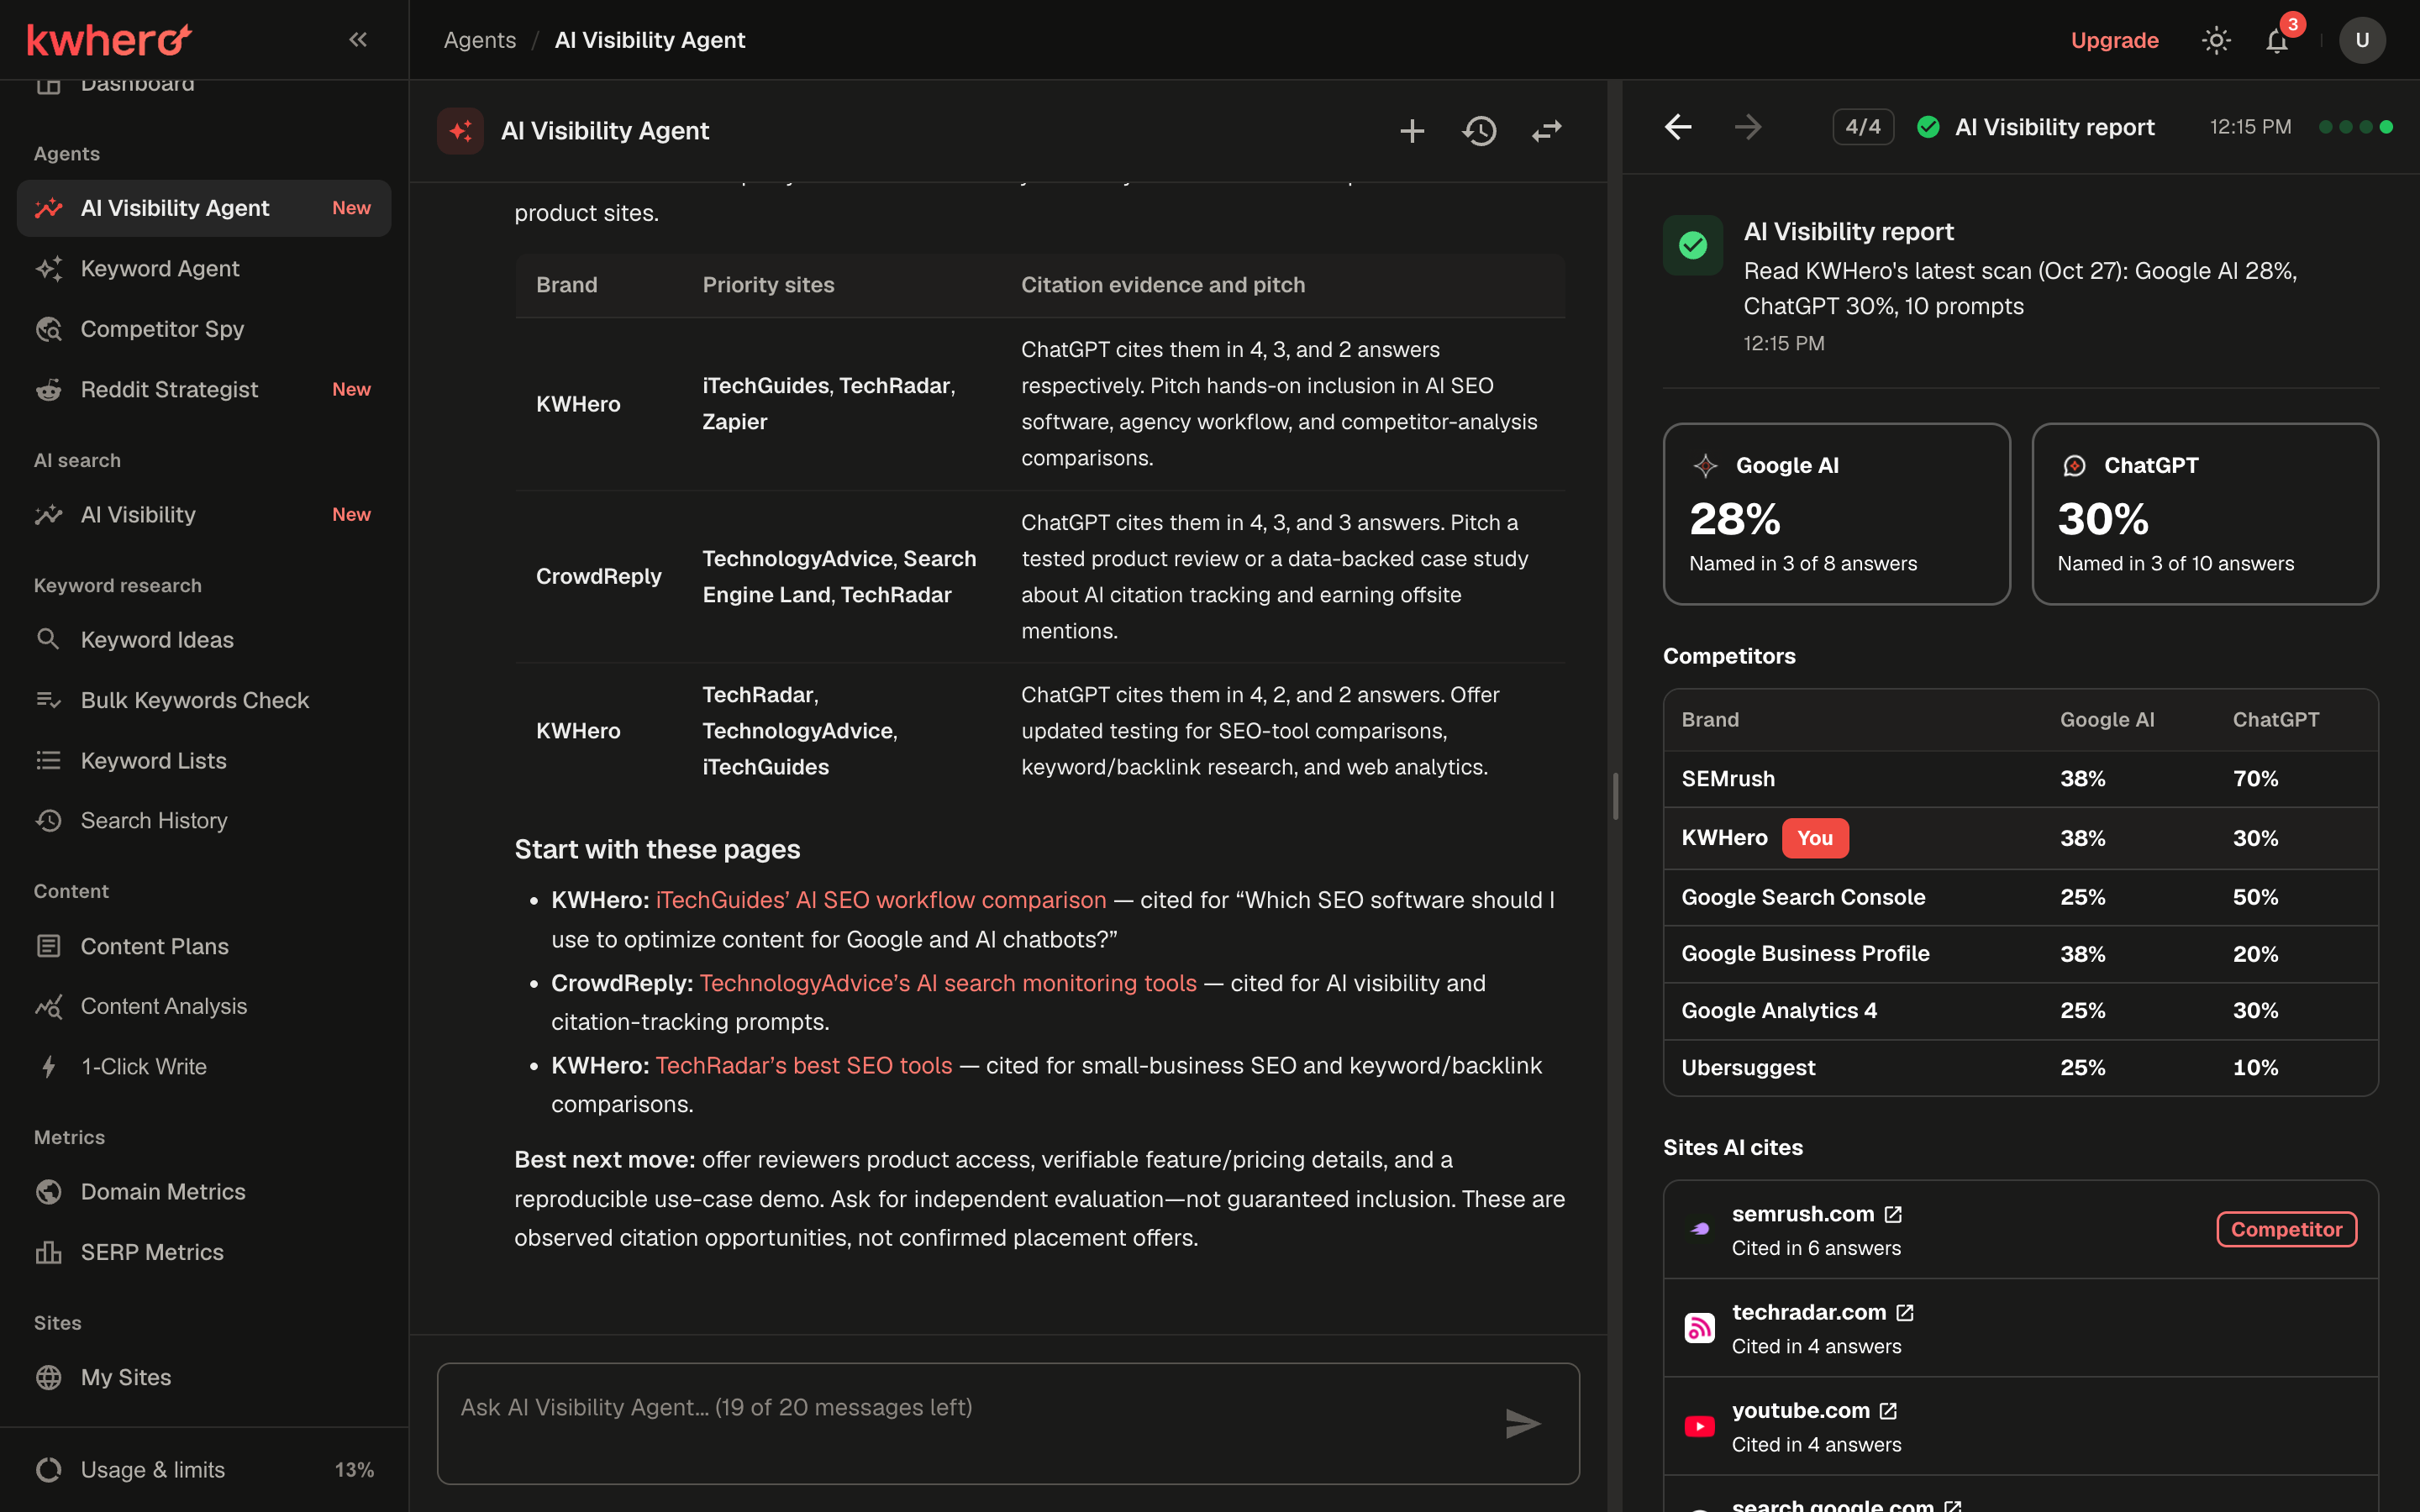Viewport: 2420px width, 1512px height.
Task: Open the youtube.com external link icon
Action: (x=1888, y=1411)
